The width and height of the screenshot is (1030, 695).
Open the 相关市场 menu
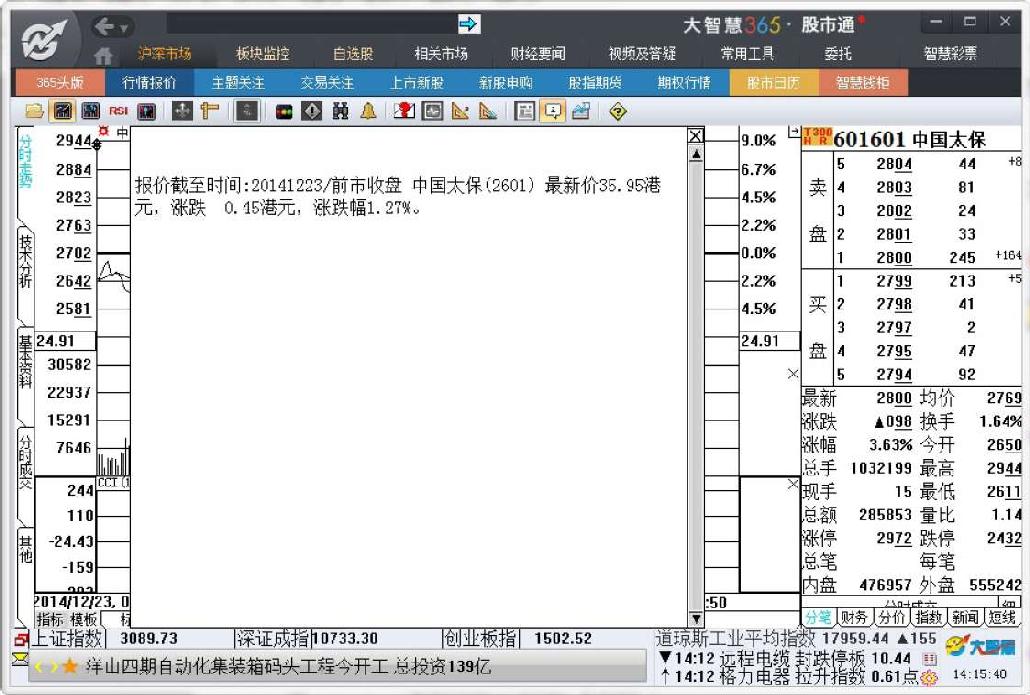[441, 53]
